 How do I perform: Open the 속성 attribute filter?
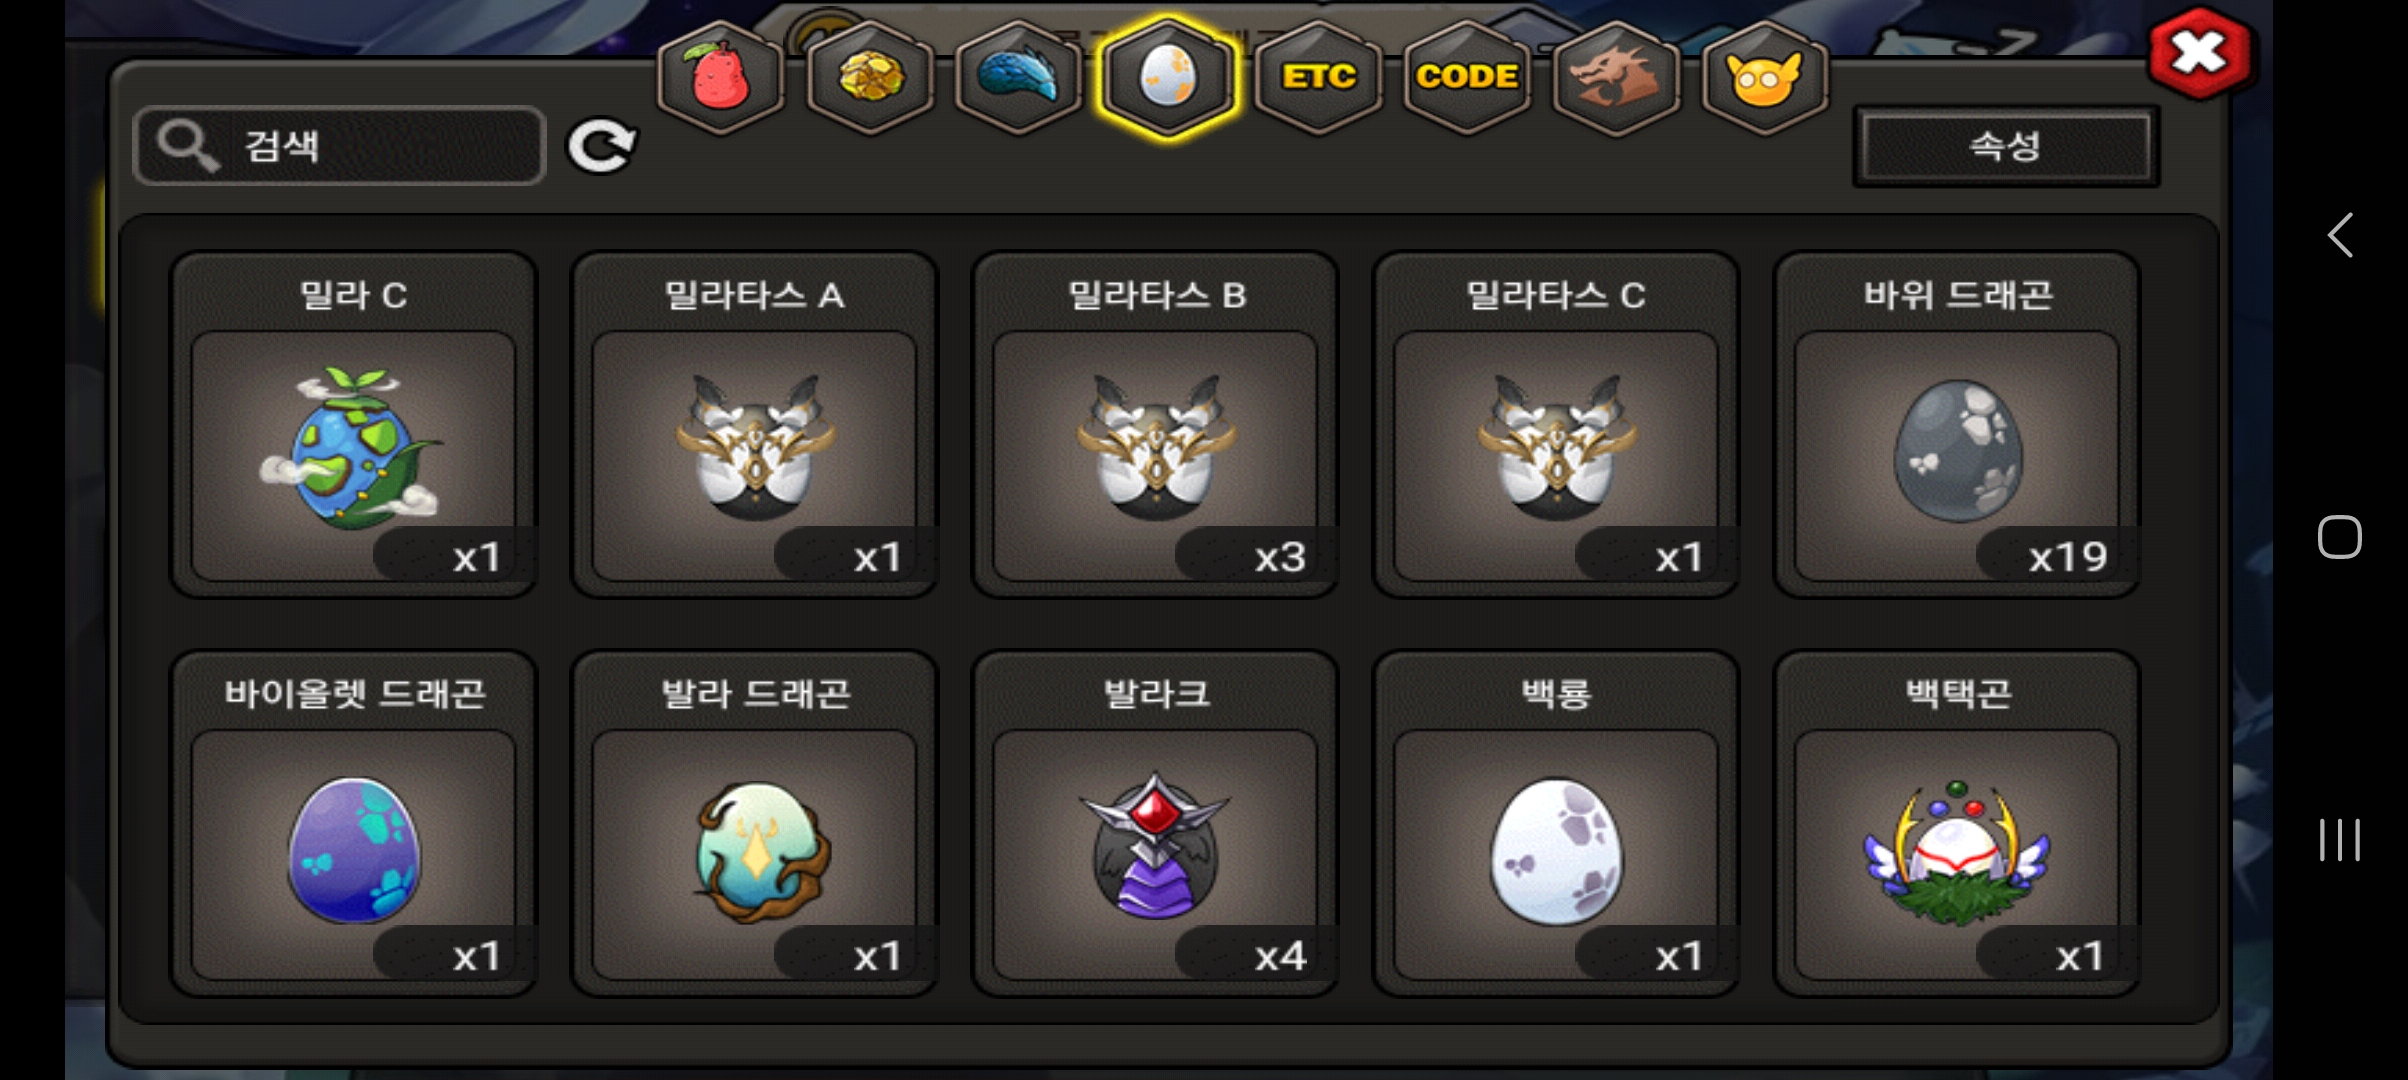tap(2006, 146)
